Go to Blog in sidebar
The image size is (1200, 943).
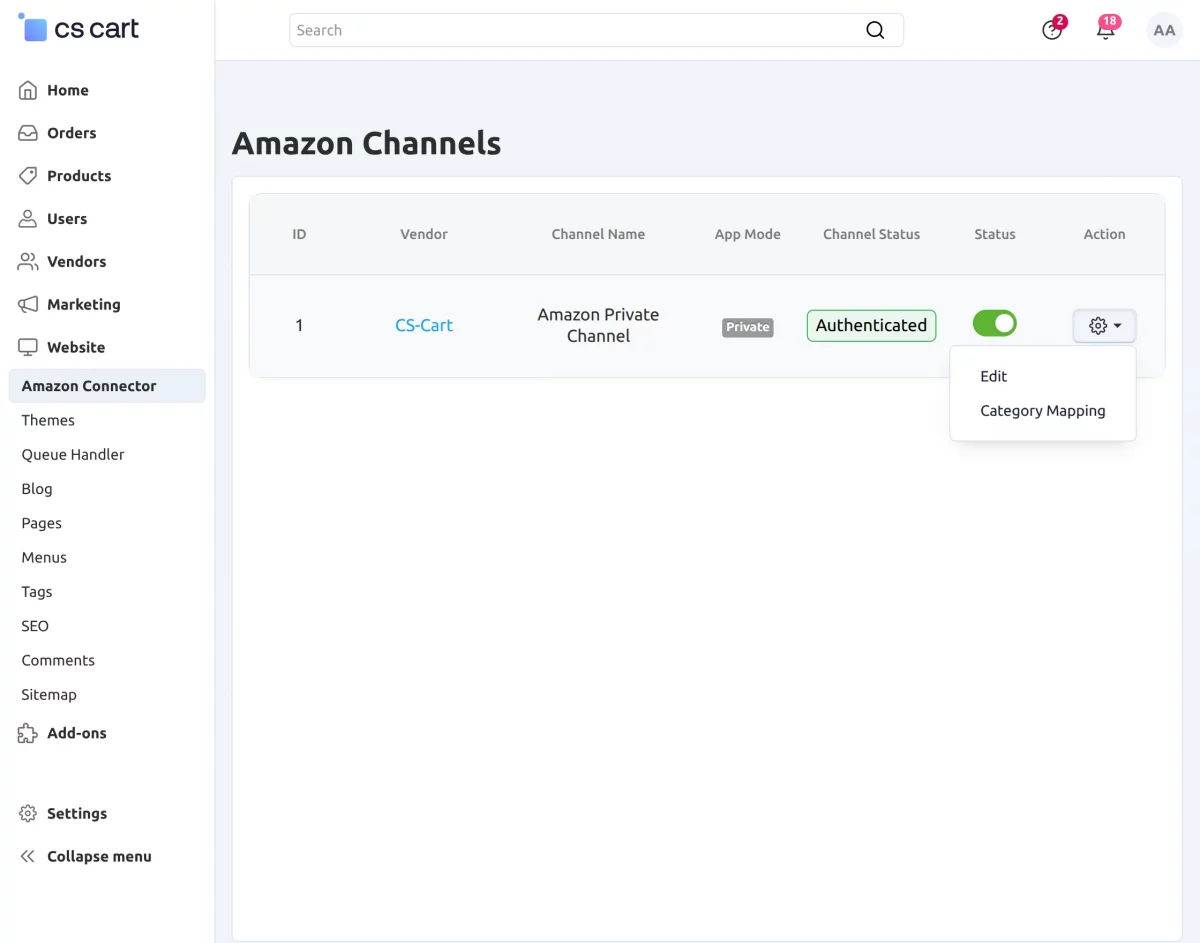(x=37, y=489)
